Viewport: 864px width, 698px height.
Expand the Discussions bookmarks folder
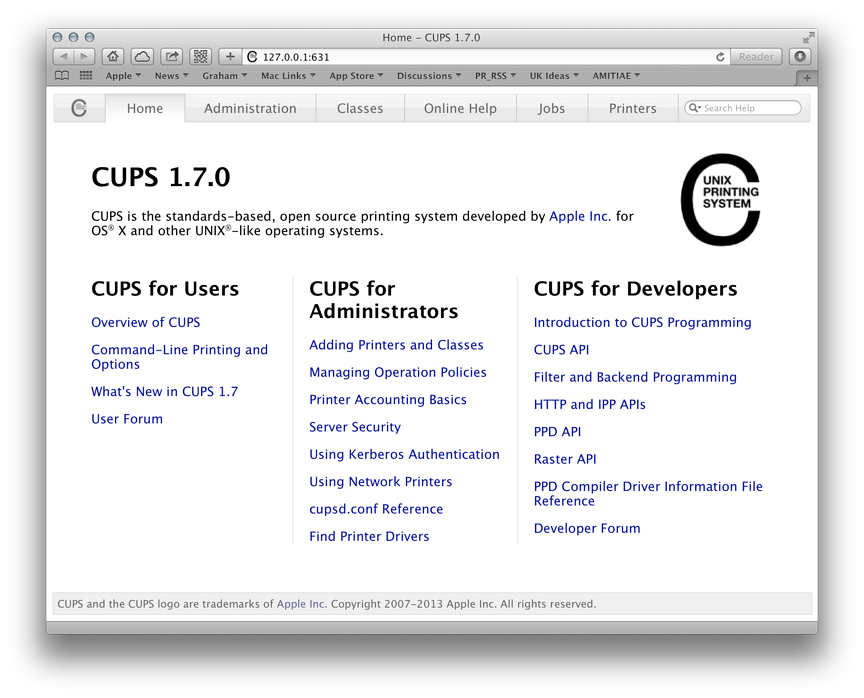pos(429,76)
